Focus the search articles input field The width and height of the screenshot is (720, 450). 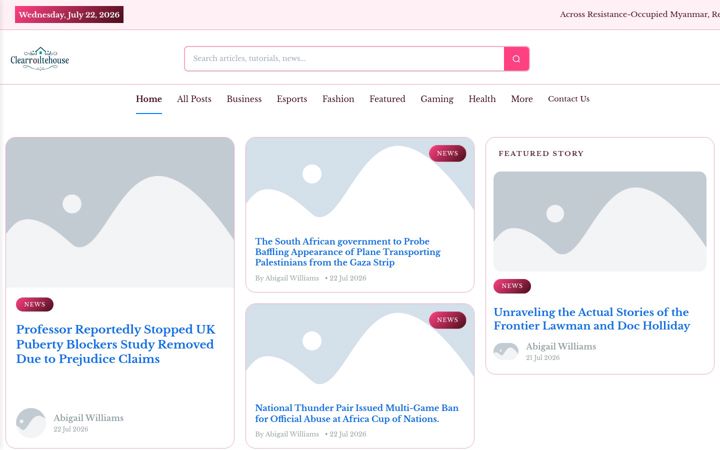pyautogui.click(x=344, y=59)
